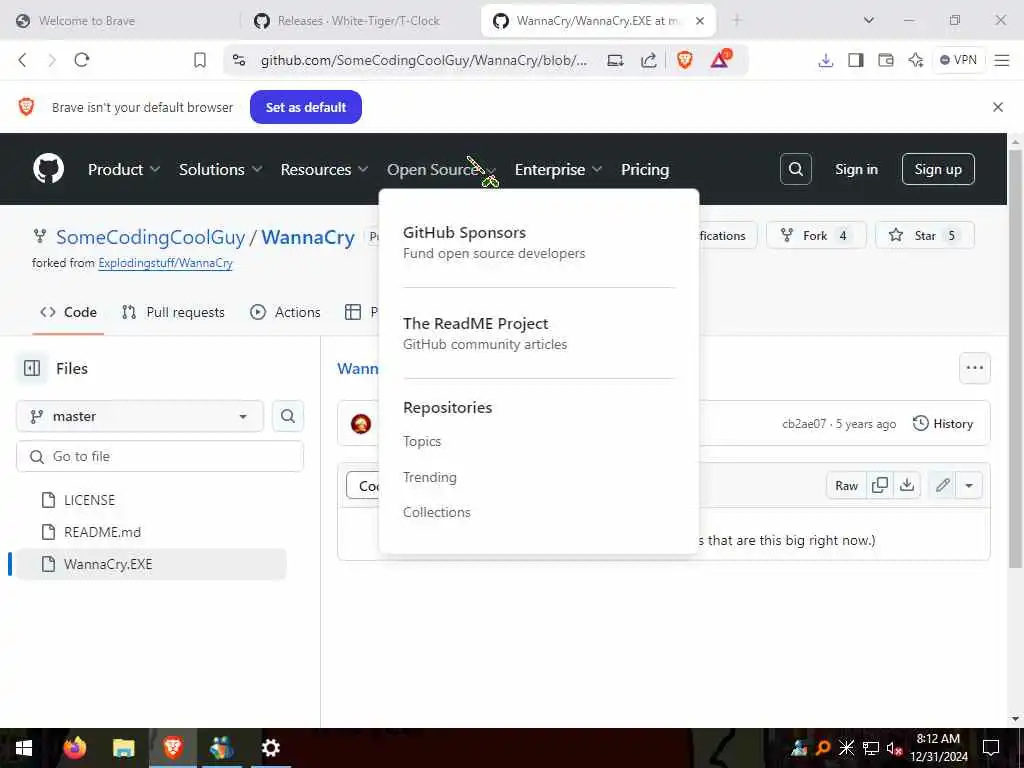The height and width of the screenshot is (768, 1024).
Task: Open Brave main hamburger menu
Action: point(1002,60)
